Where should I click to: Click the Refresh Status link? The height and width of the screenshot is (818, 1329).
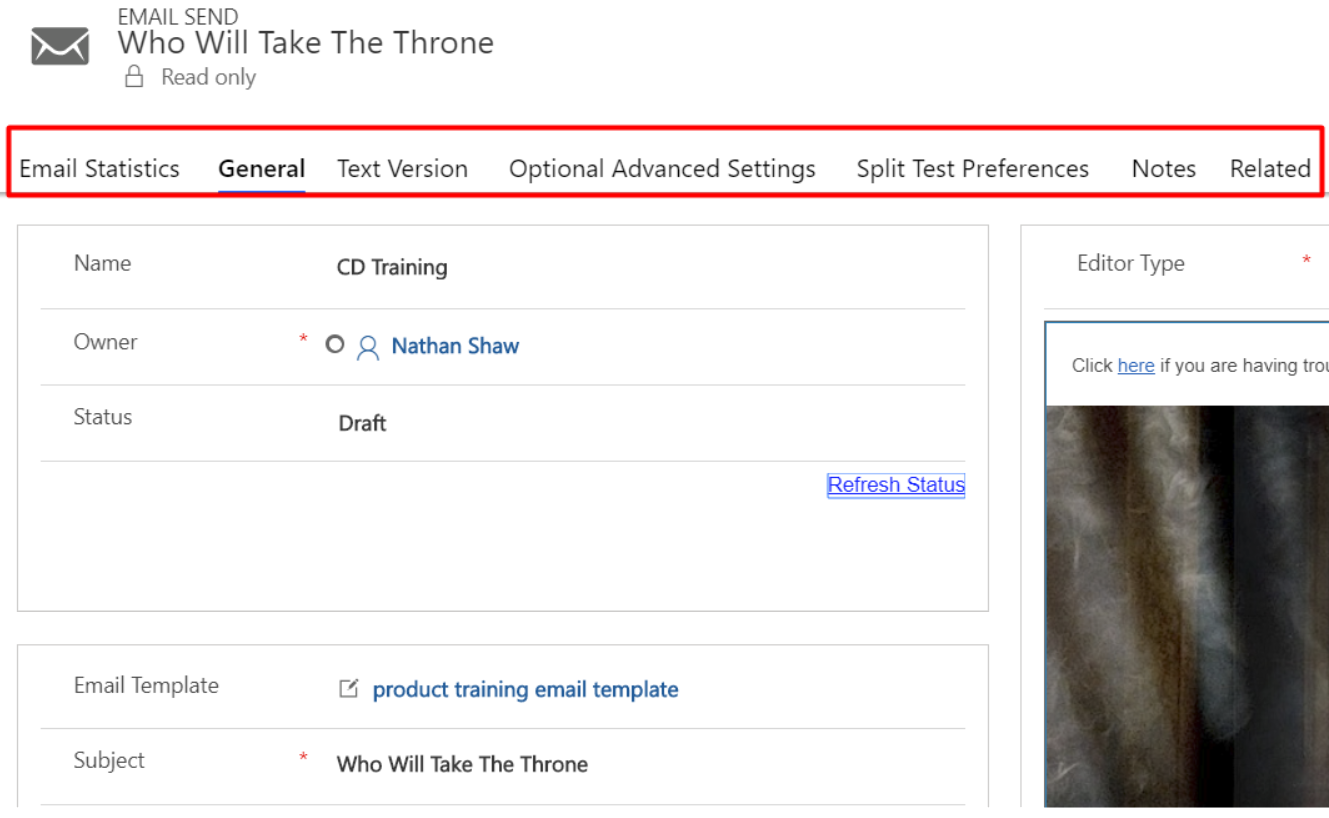(896, 485)
